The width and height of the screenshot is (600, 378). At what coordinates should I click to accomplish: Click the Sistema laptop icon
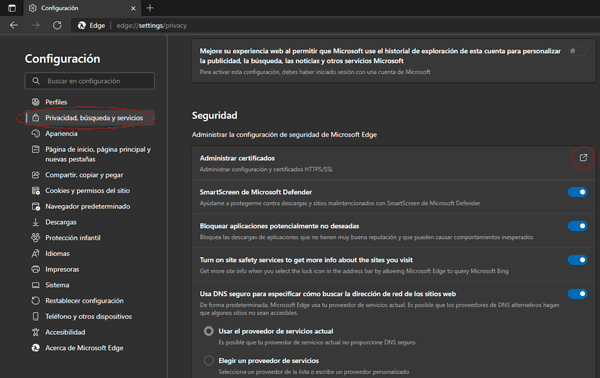coord(36,285)
